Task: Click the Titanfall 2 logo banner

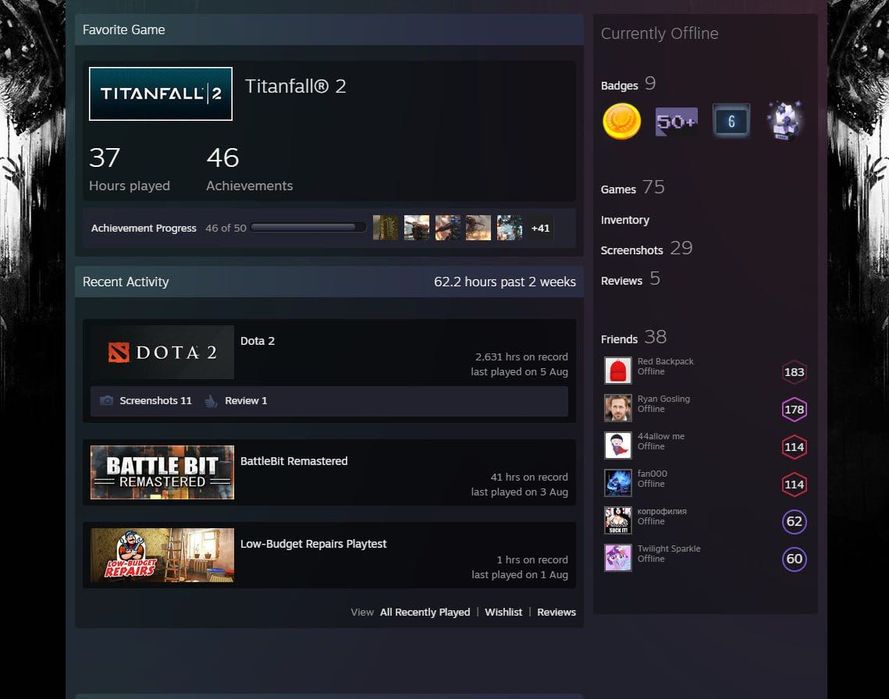Action: pyautogui.click(x=160, y=94)
